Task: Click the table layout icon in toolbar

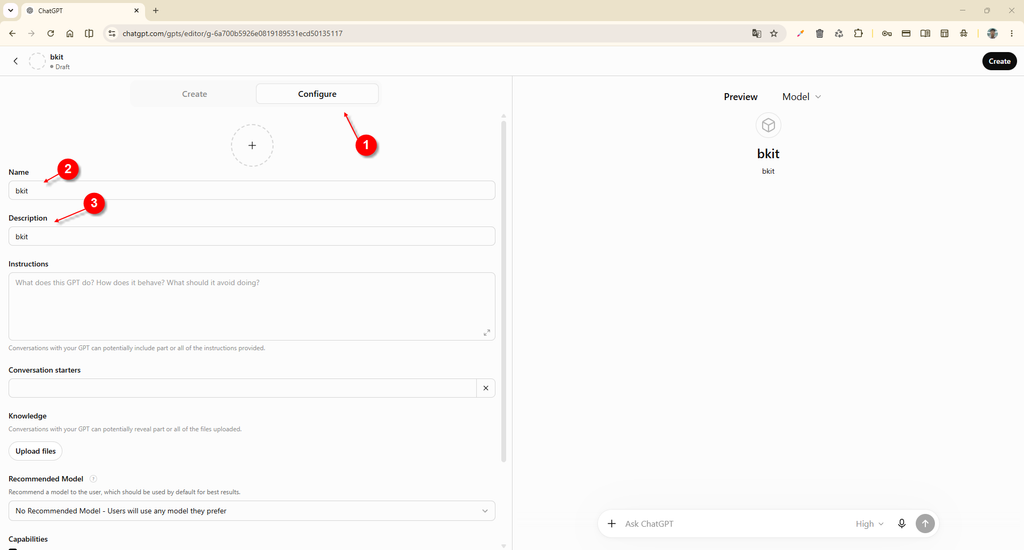Action: click(x=944, y=33)
